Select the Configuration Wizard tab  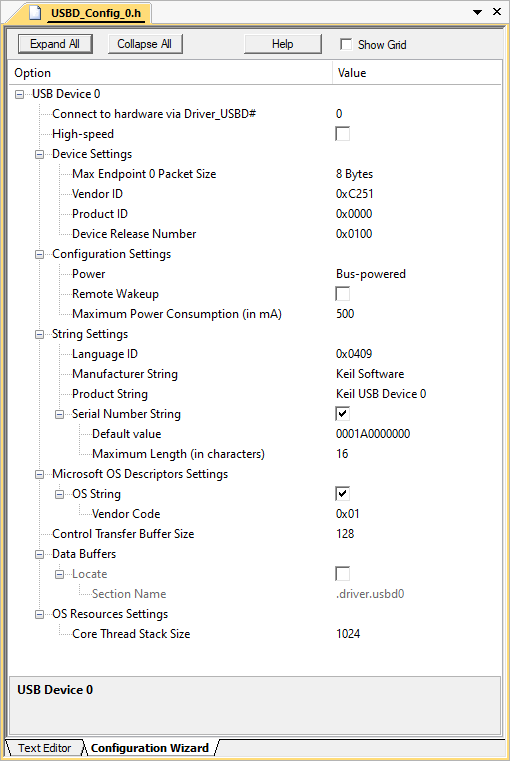point(149,748)
